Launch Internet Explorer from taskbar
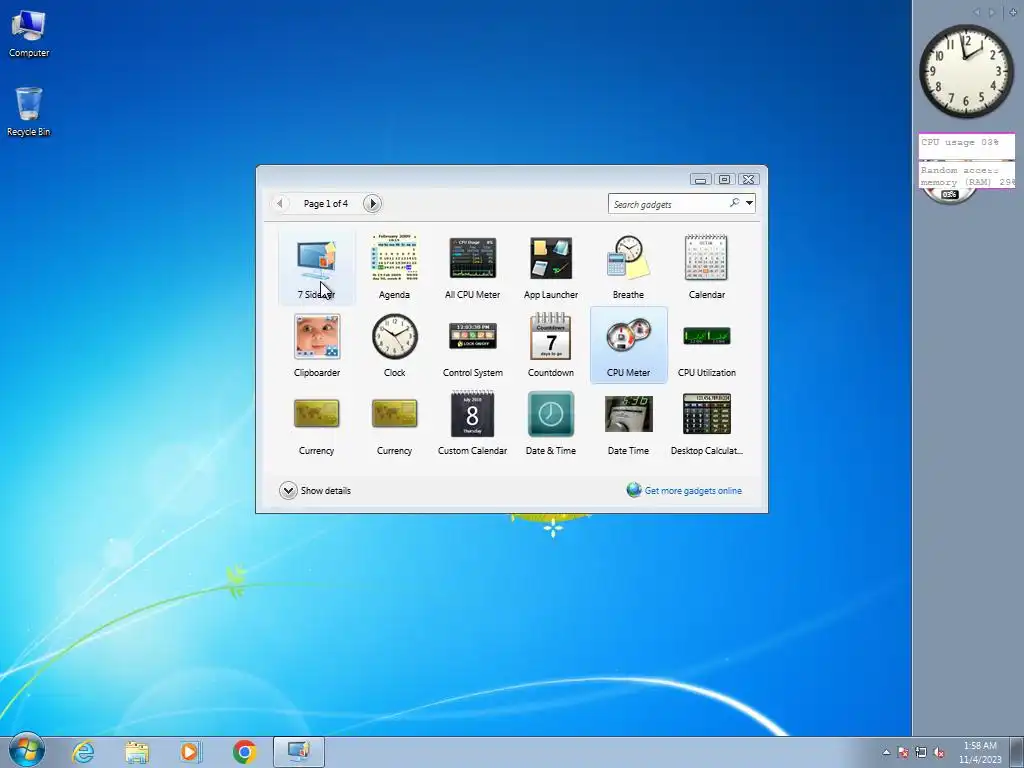 coord(83,752)
